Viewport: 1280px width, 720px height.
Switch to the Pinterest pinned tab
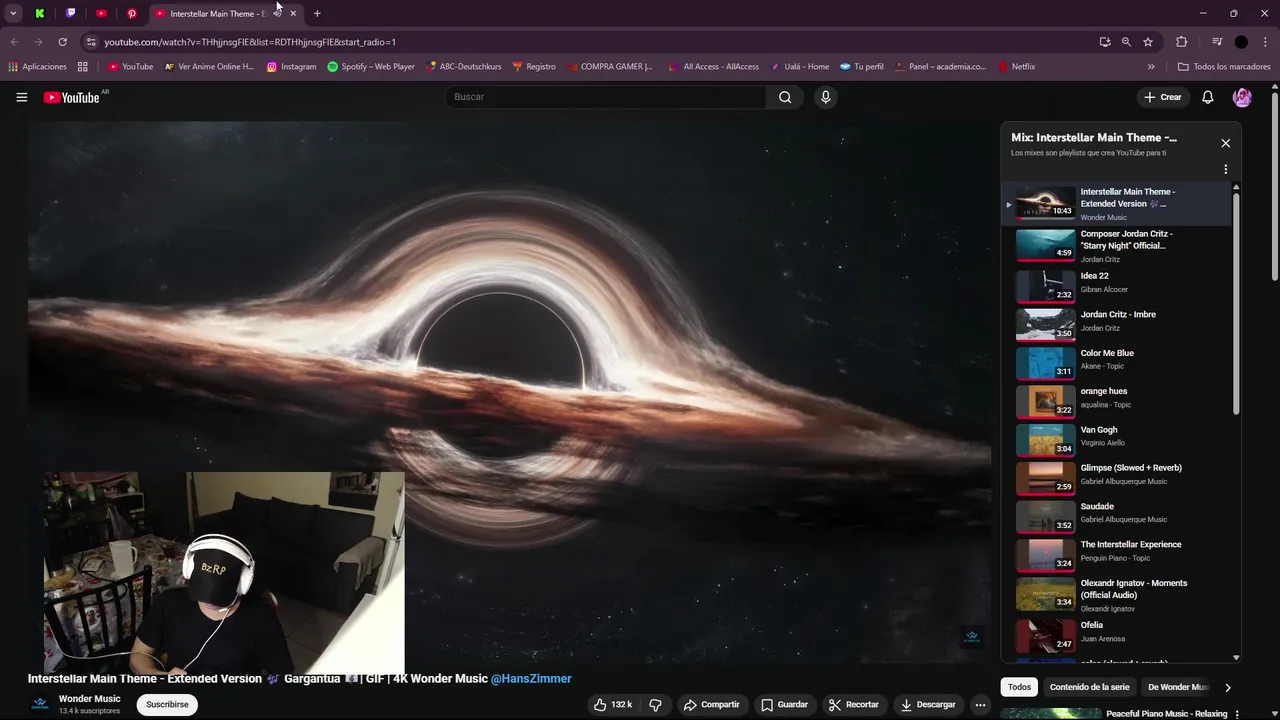pos(131,13)
